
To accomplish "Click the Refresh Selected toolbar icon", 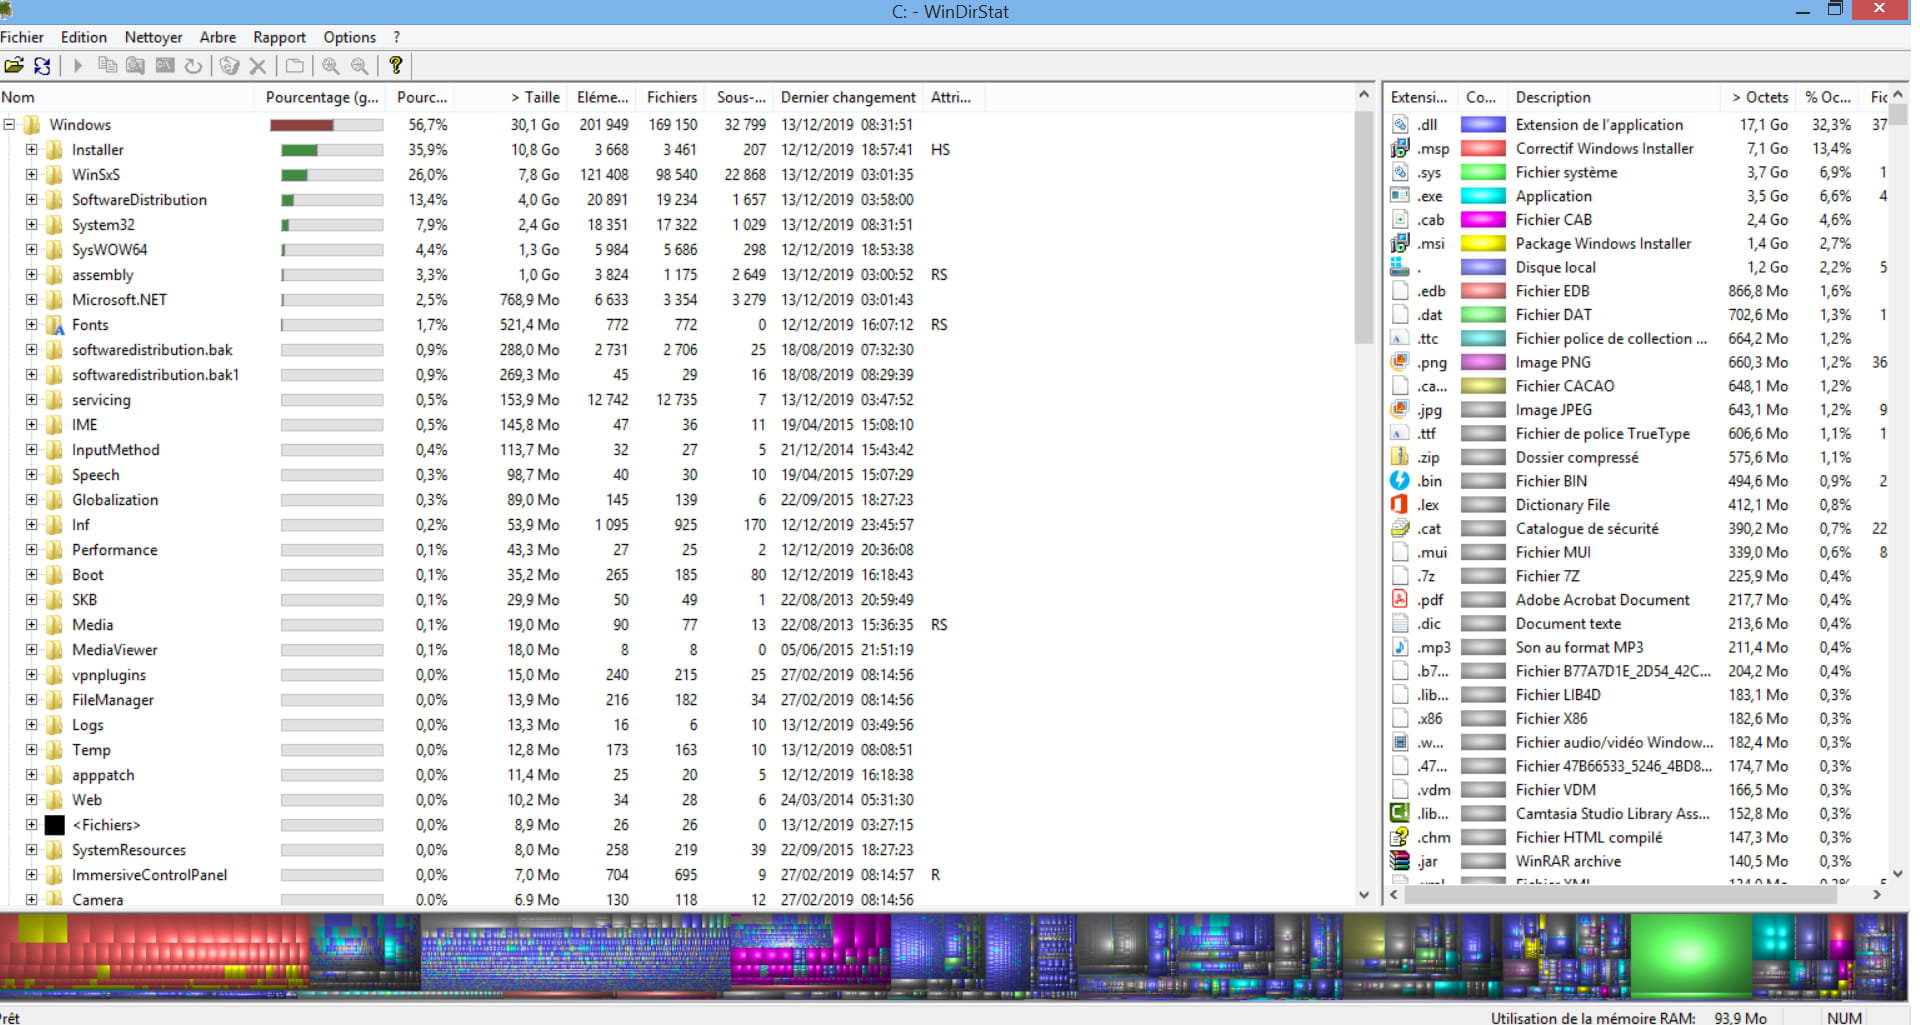I will click(x=193, y=66).
